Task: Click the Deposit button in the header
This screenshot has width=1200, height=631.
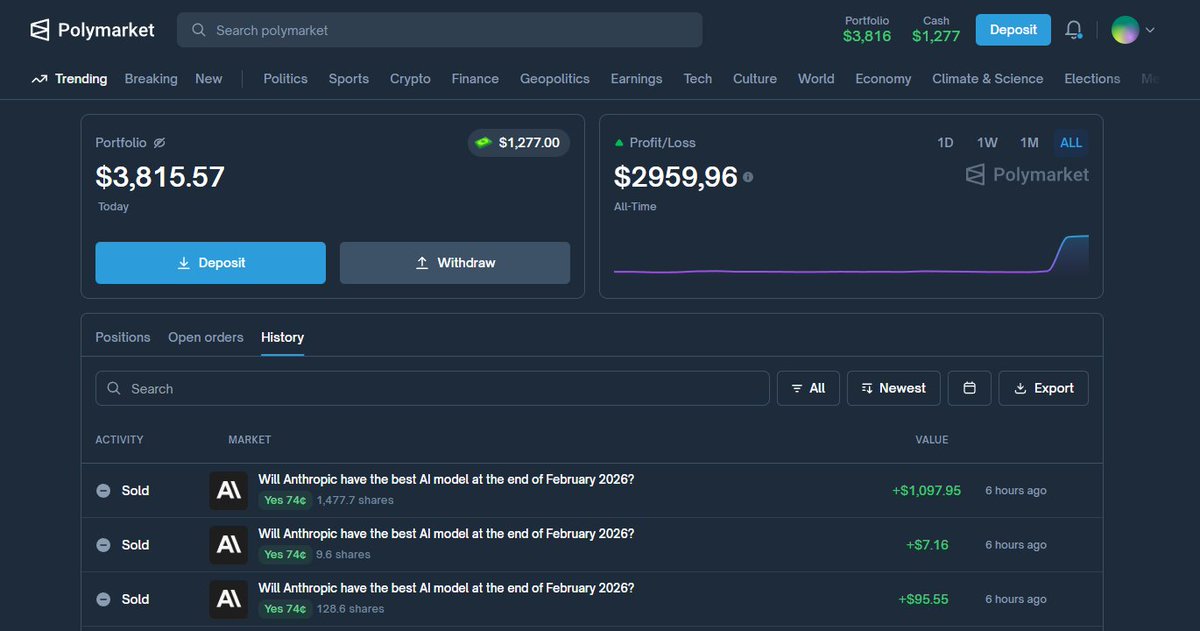Action: tap(1013, 30)
